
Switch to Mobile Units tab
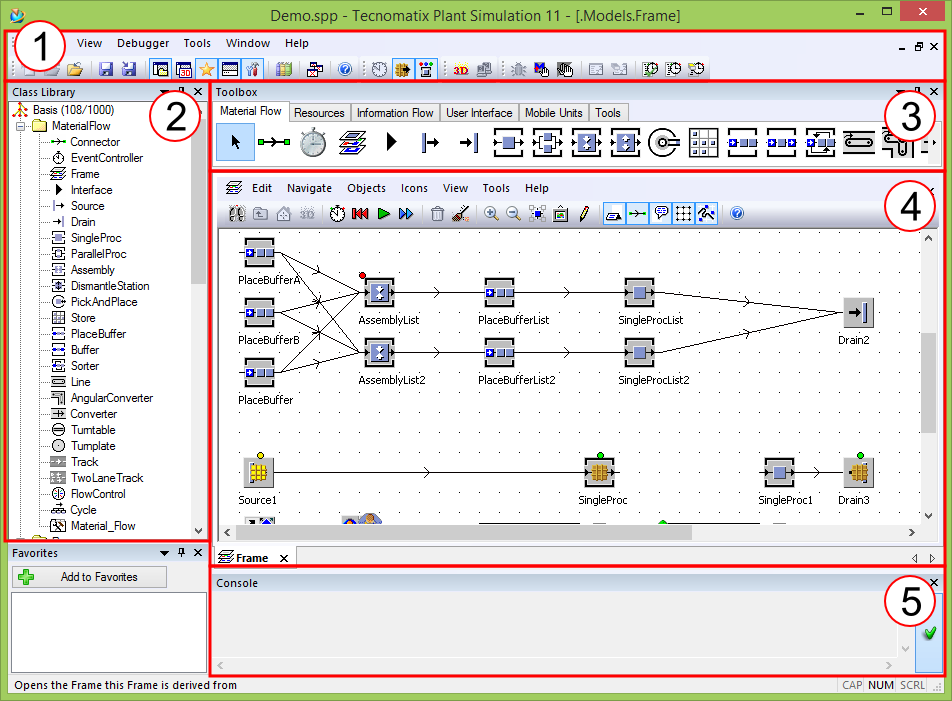(554, 113)
